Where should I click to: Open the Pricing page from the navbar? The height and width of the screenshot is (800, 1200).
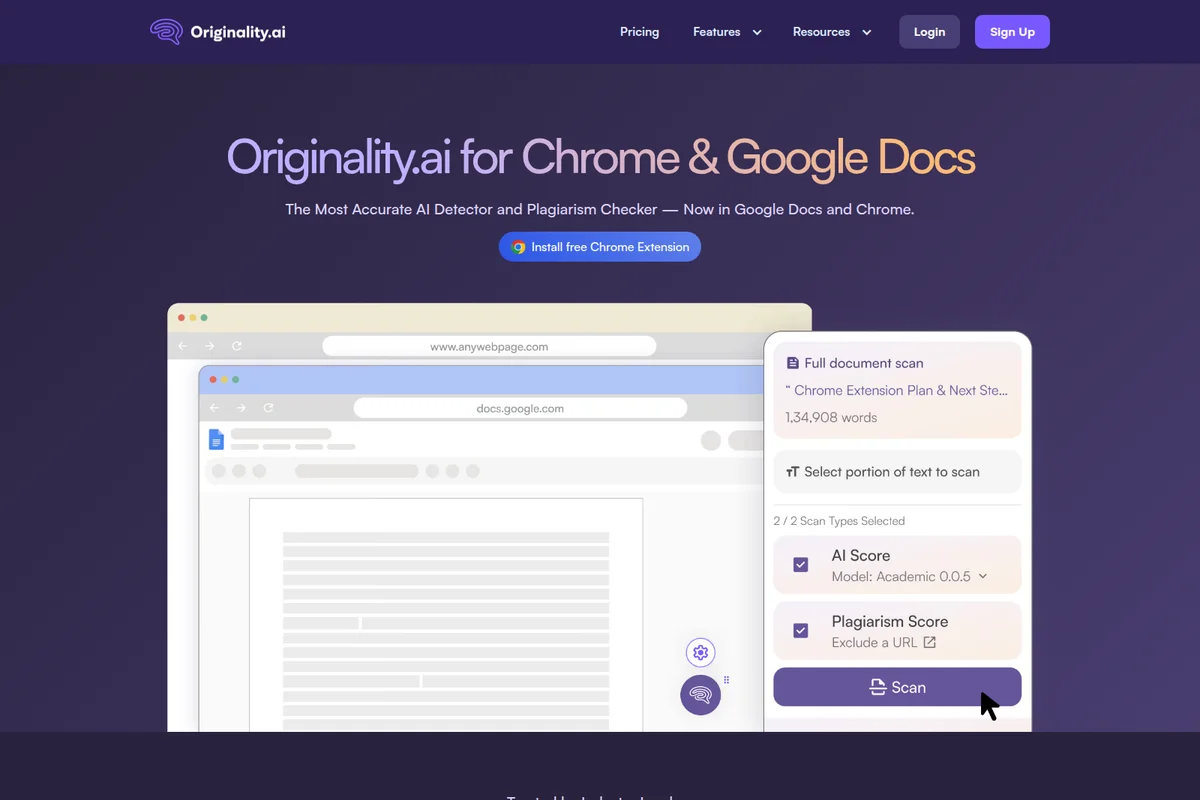pos(639,32)
